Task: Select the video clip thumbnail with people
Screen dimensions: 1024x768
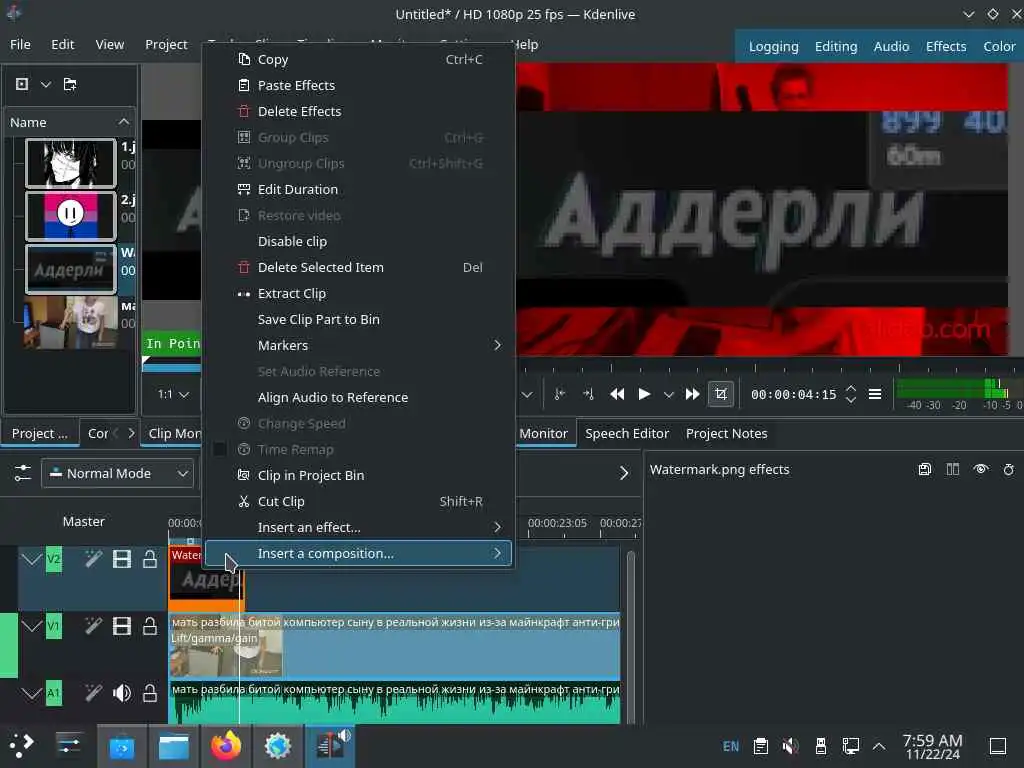Action: [x=71, y=323]
